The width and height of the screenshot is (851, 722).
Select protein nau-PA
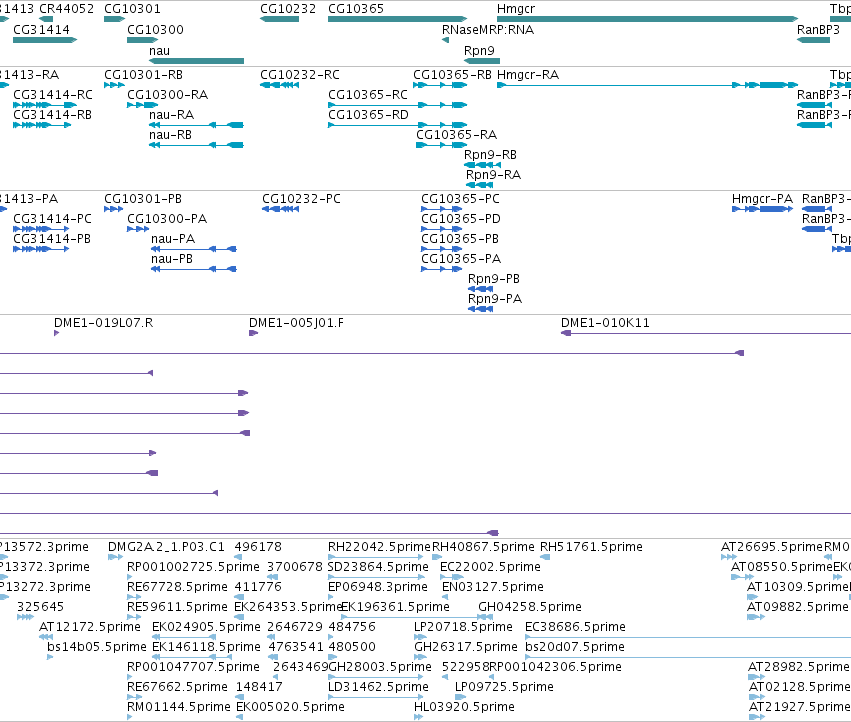tap(173, 239)
